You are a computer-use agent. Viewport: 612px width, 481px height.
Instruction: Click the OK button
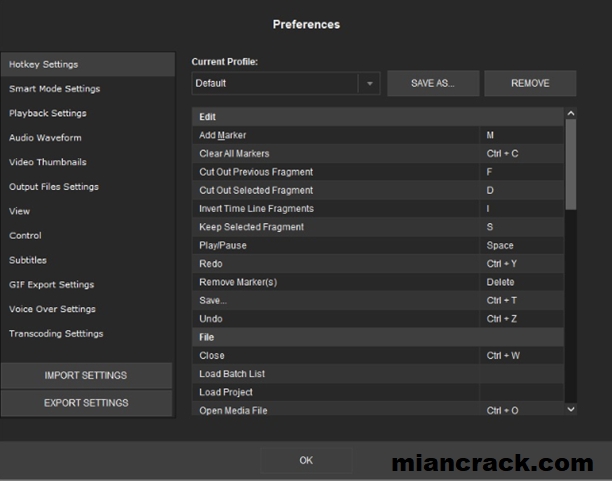coord(306,460)
